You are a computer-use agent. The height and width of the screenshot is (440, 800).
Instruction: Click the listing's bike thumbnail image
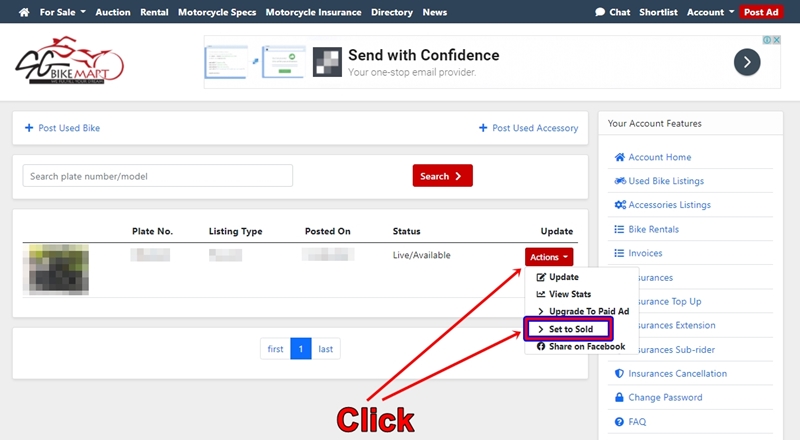[58, 271]
